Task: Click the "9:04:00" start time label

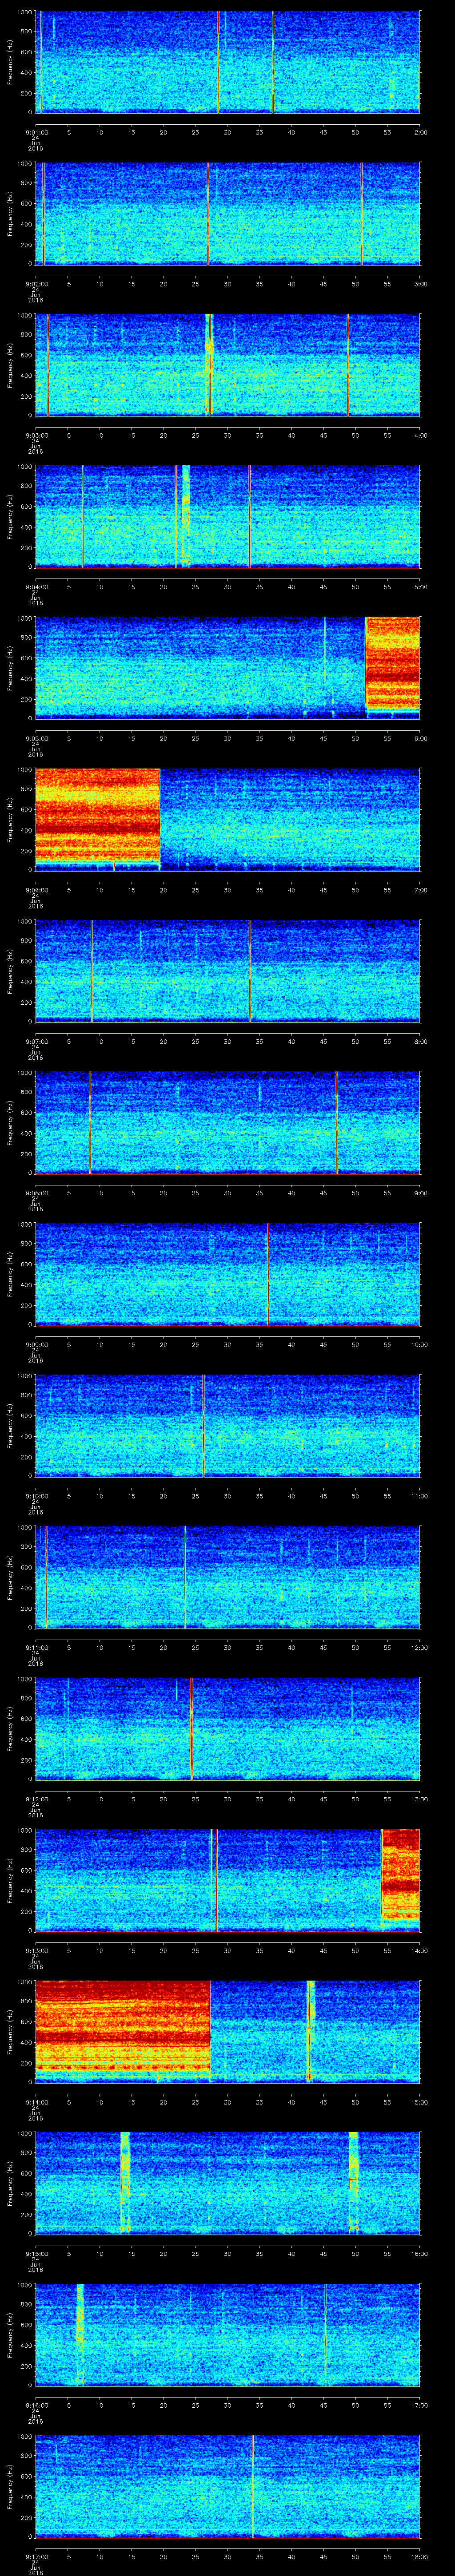Action: [35, 587]
